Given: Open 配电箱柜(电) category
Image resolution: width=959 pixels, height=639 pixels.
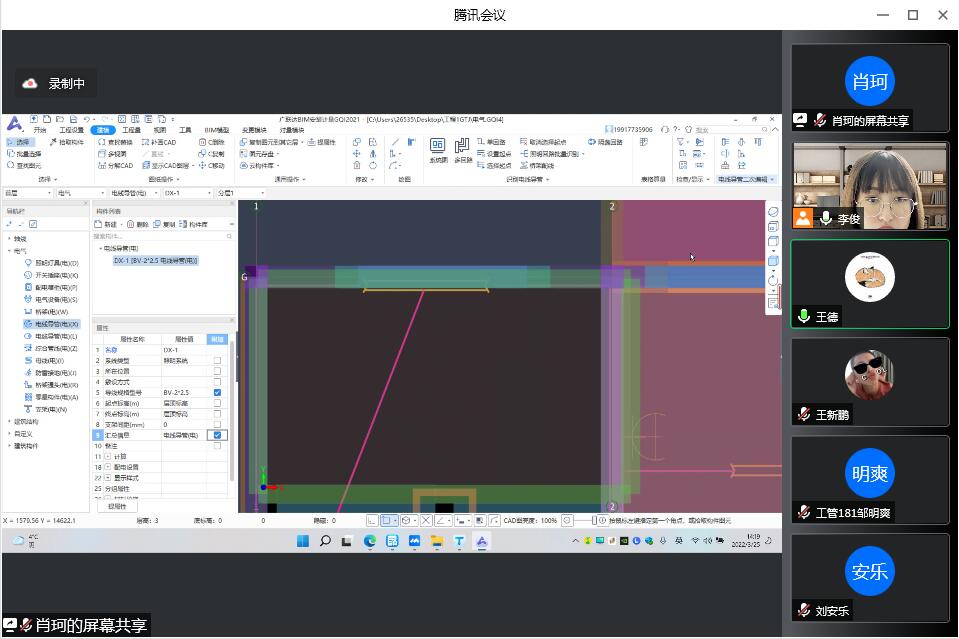Looking at the screenshot, I should [56, 287].
